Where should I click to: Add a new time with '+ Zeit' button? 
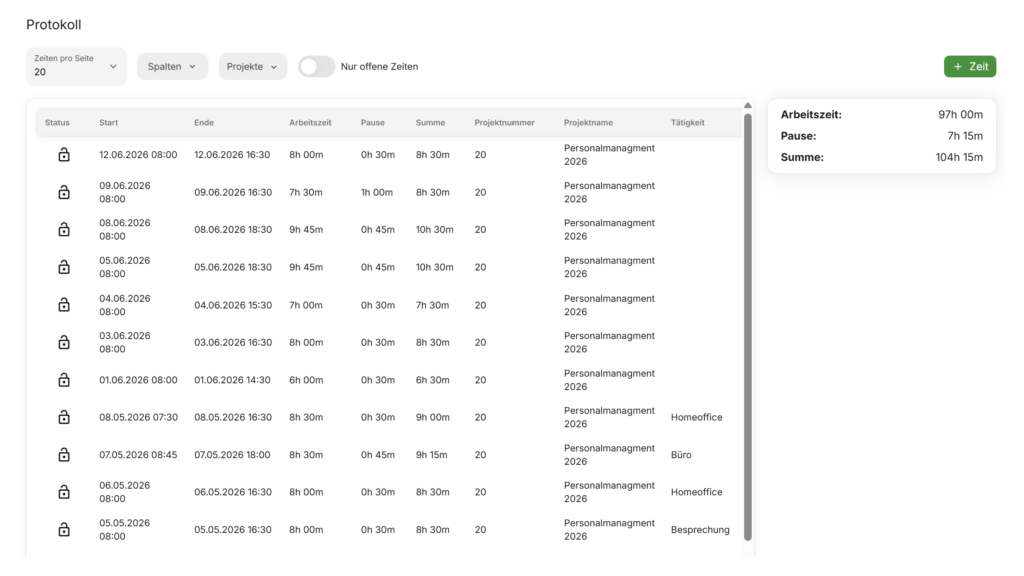pos(970,67)
